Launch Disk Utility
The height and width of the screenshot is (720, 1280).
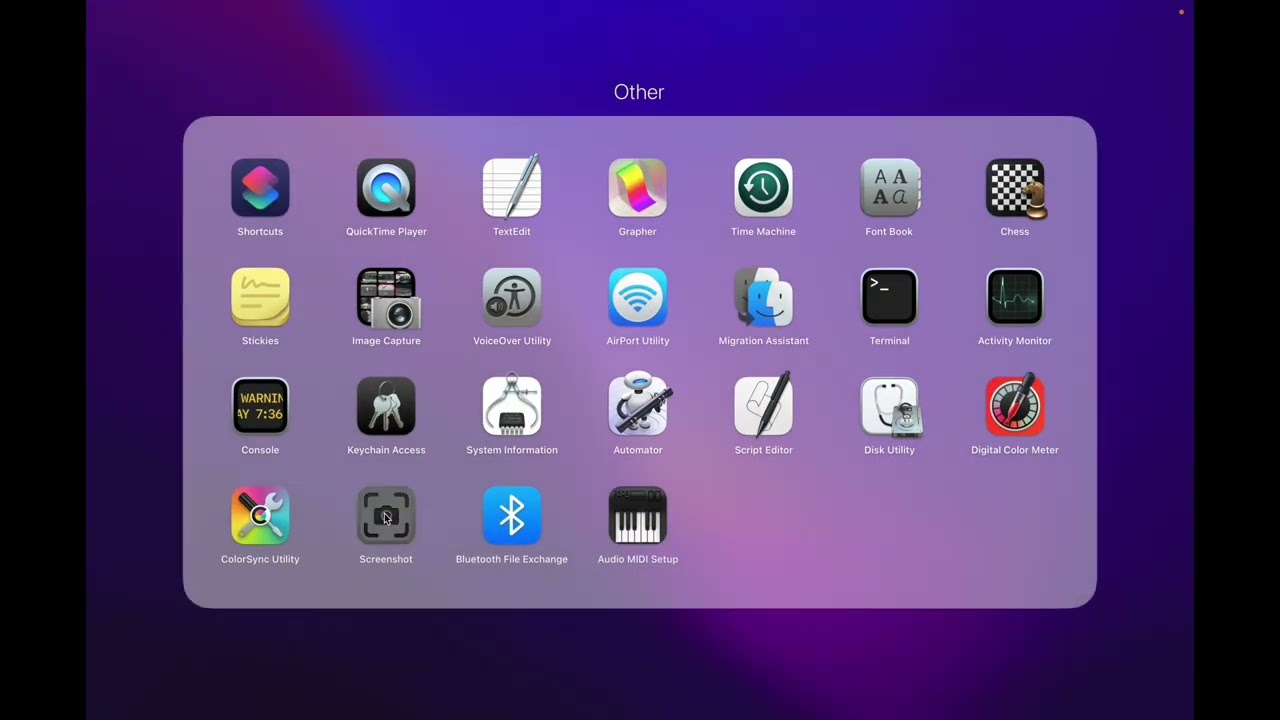click(889, 406)
